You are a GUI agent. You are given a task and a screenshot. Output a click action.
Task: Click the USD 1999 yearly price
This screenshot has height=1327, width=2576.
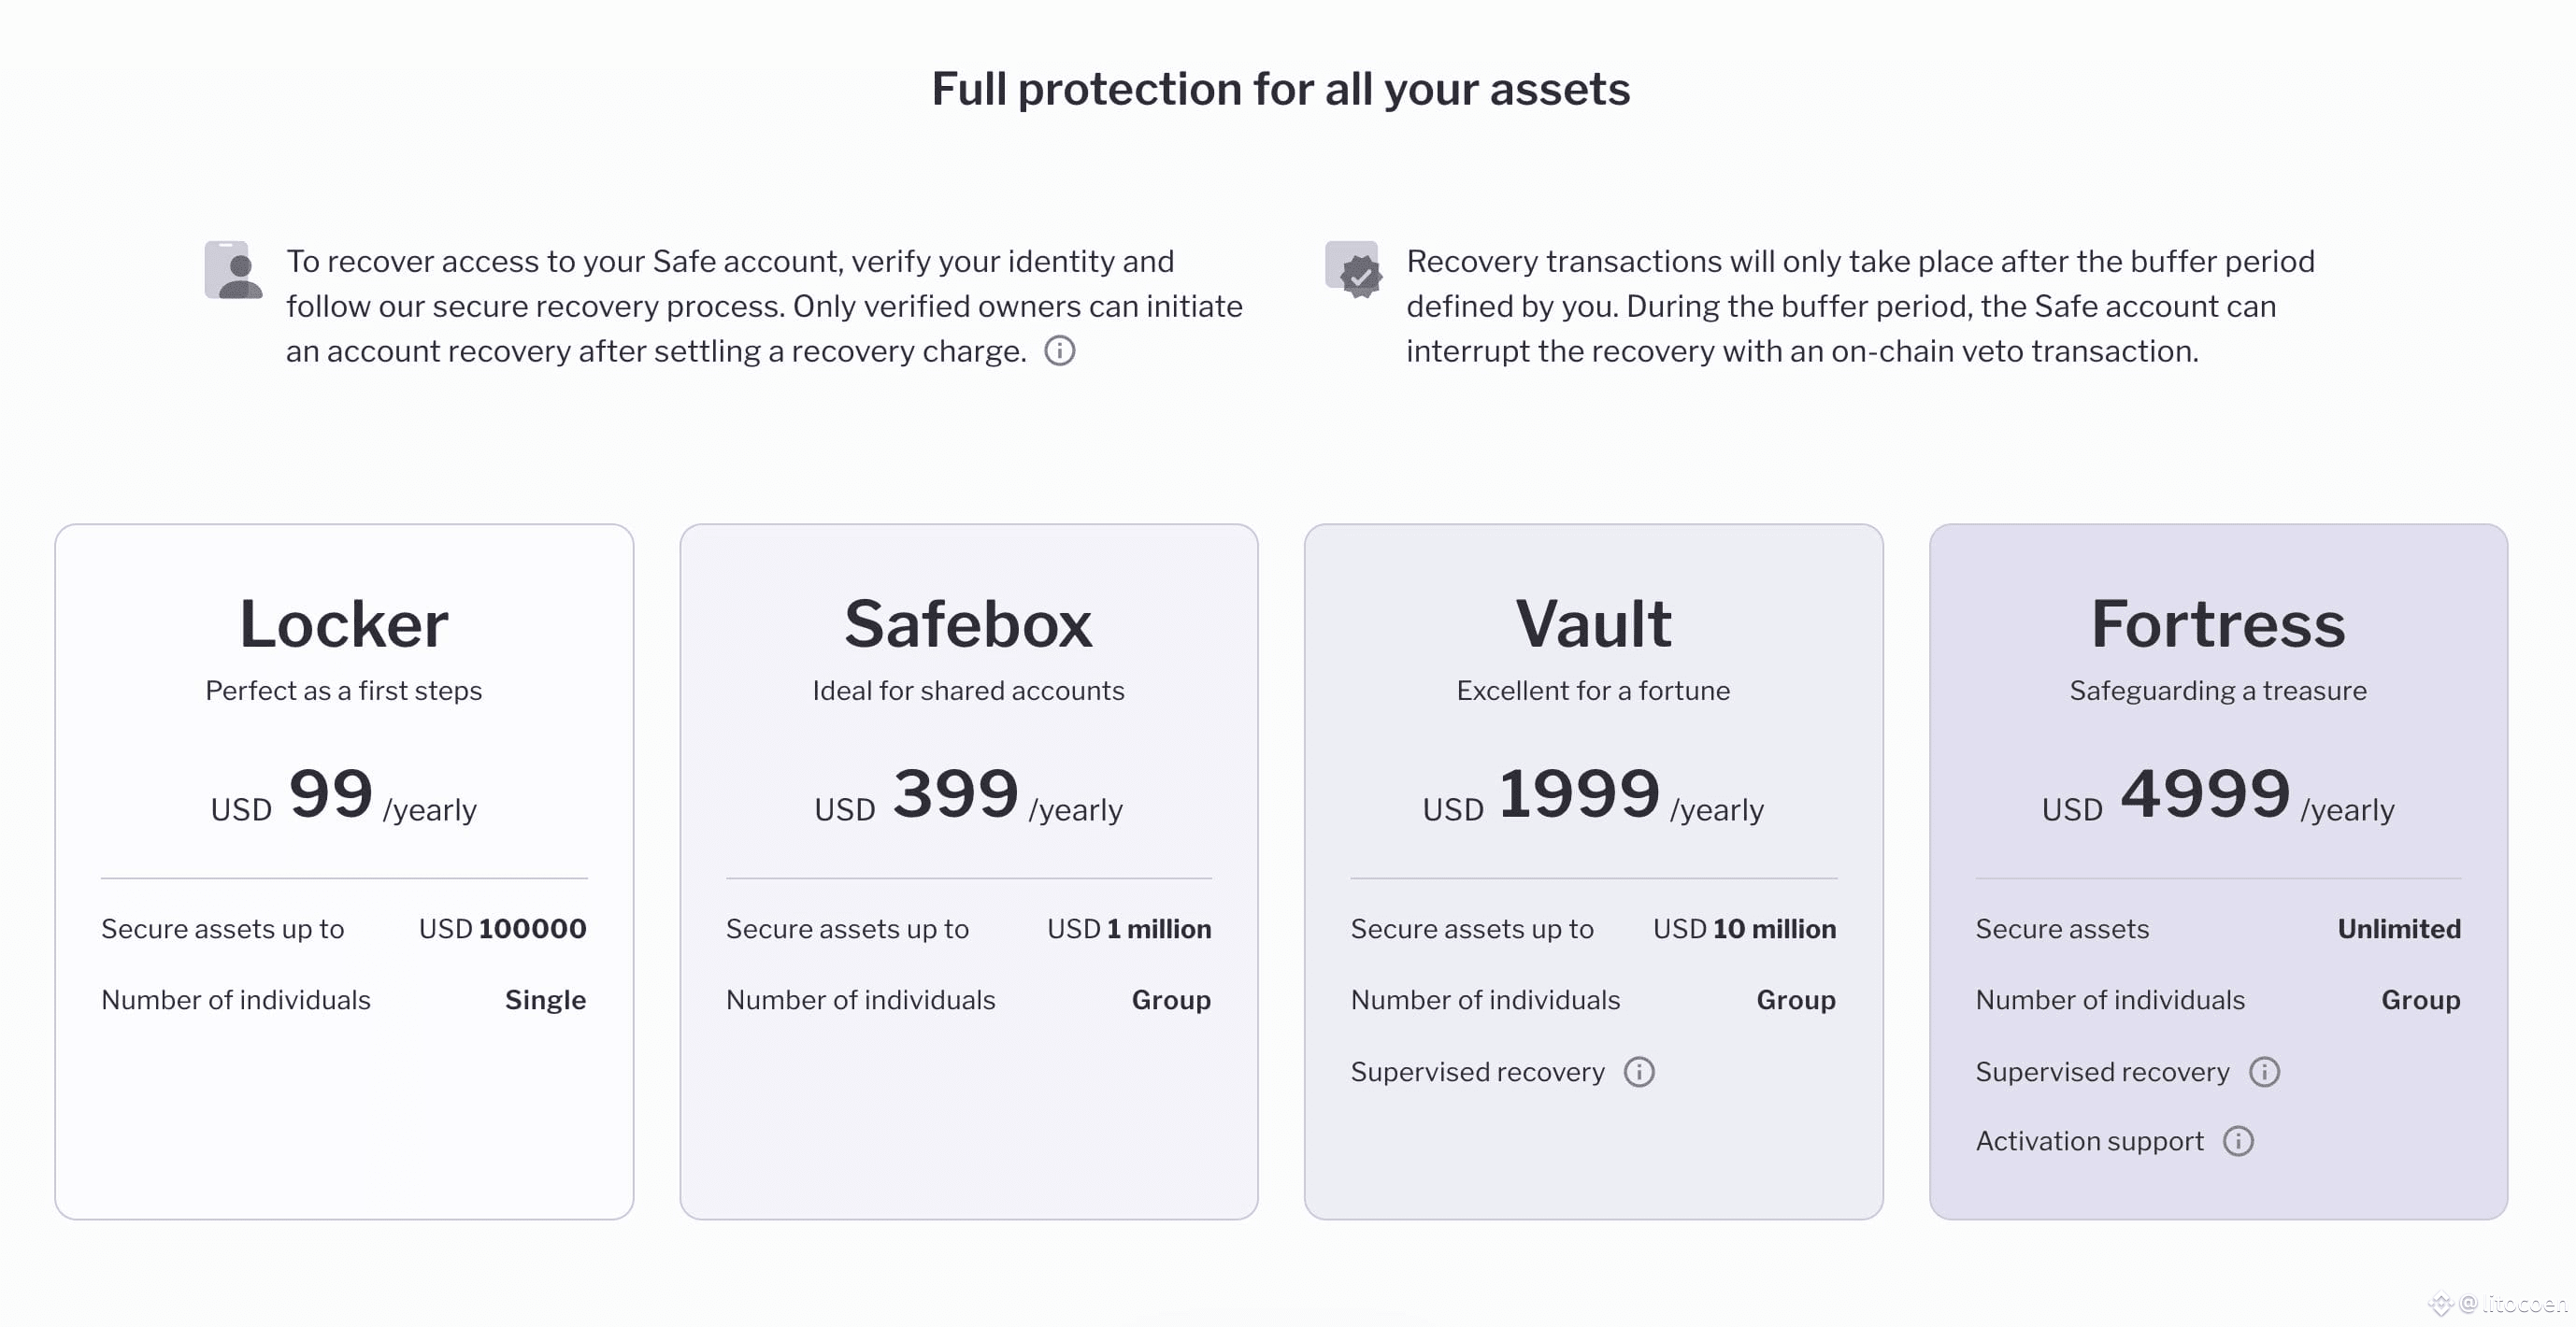[x=1593, y=795]
